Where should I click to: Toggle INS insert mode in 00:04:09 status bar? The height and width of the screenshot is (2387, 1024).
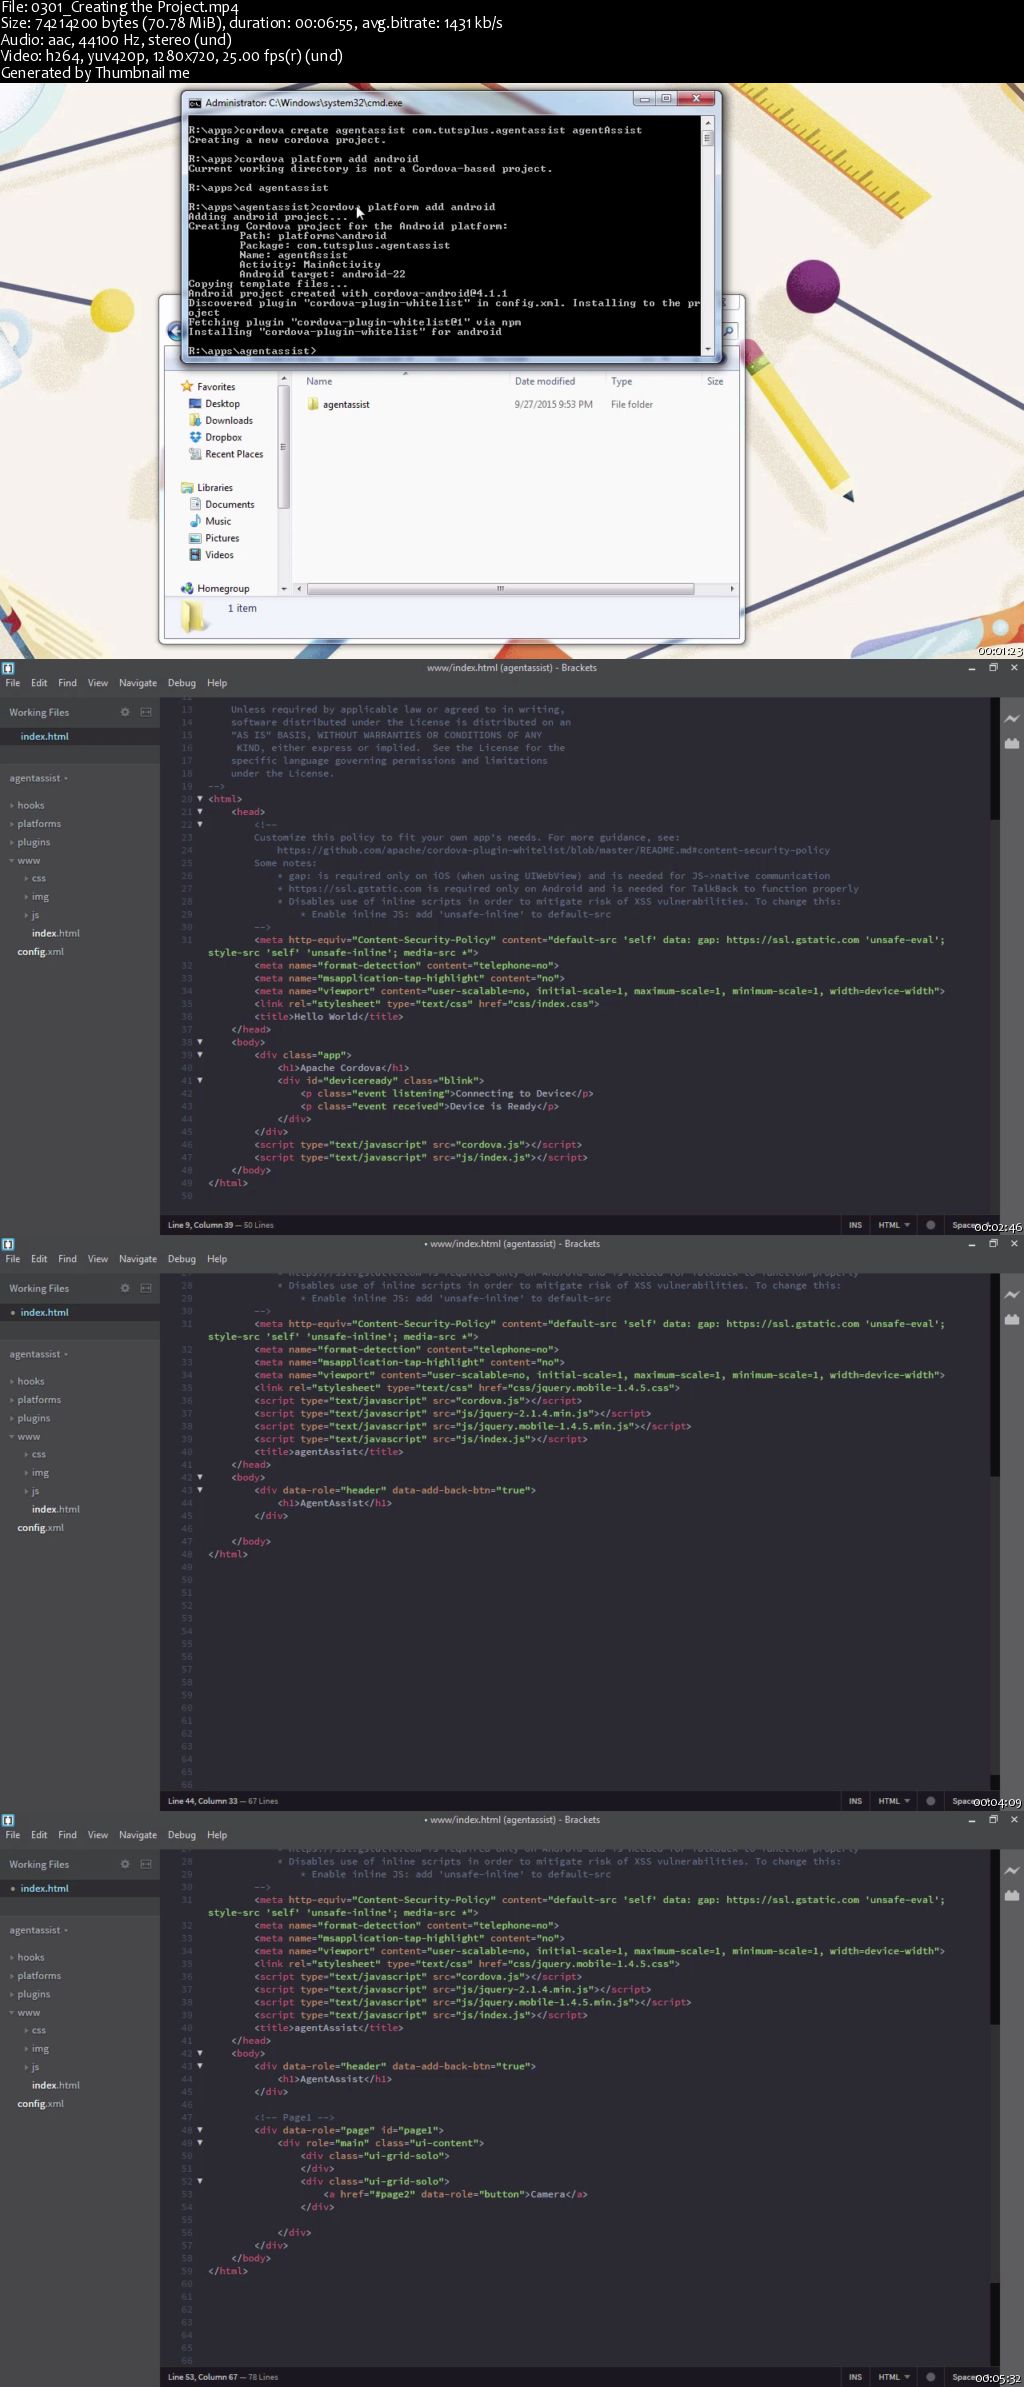(x=855, y=1801)
